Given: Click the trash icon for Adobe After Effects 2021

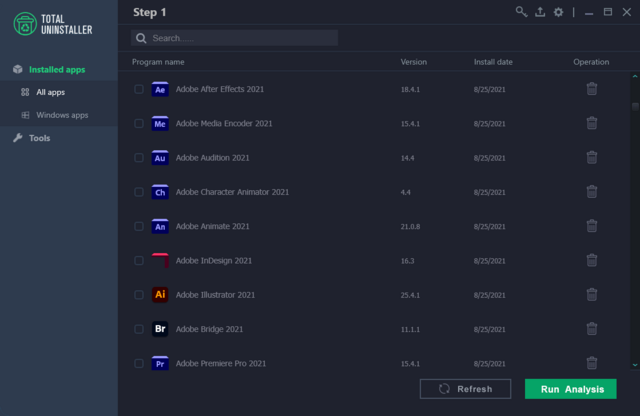Looking at the screenshot, I should click(x=592, y=89).
